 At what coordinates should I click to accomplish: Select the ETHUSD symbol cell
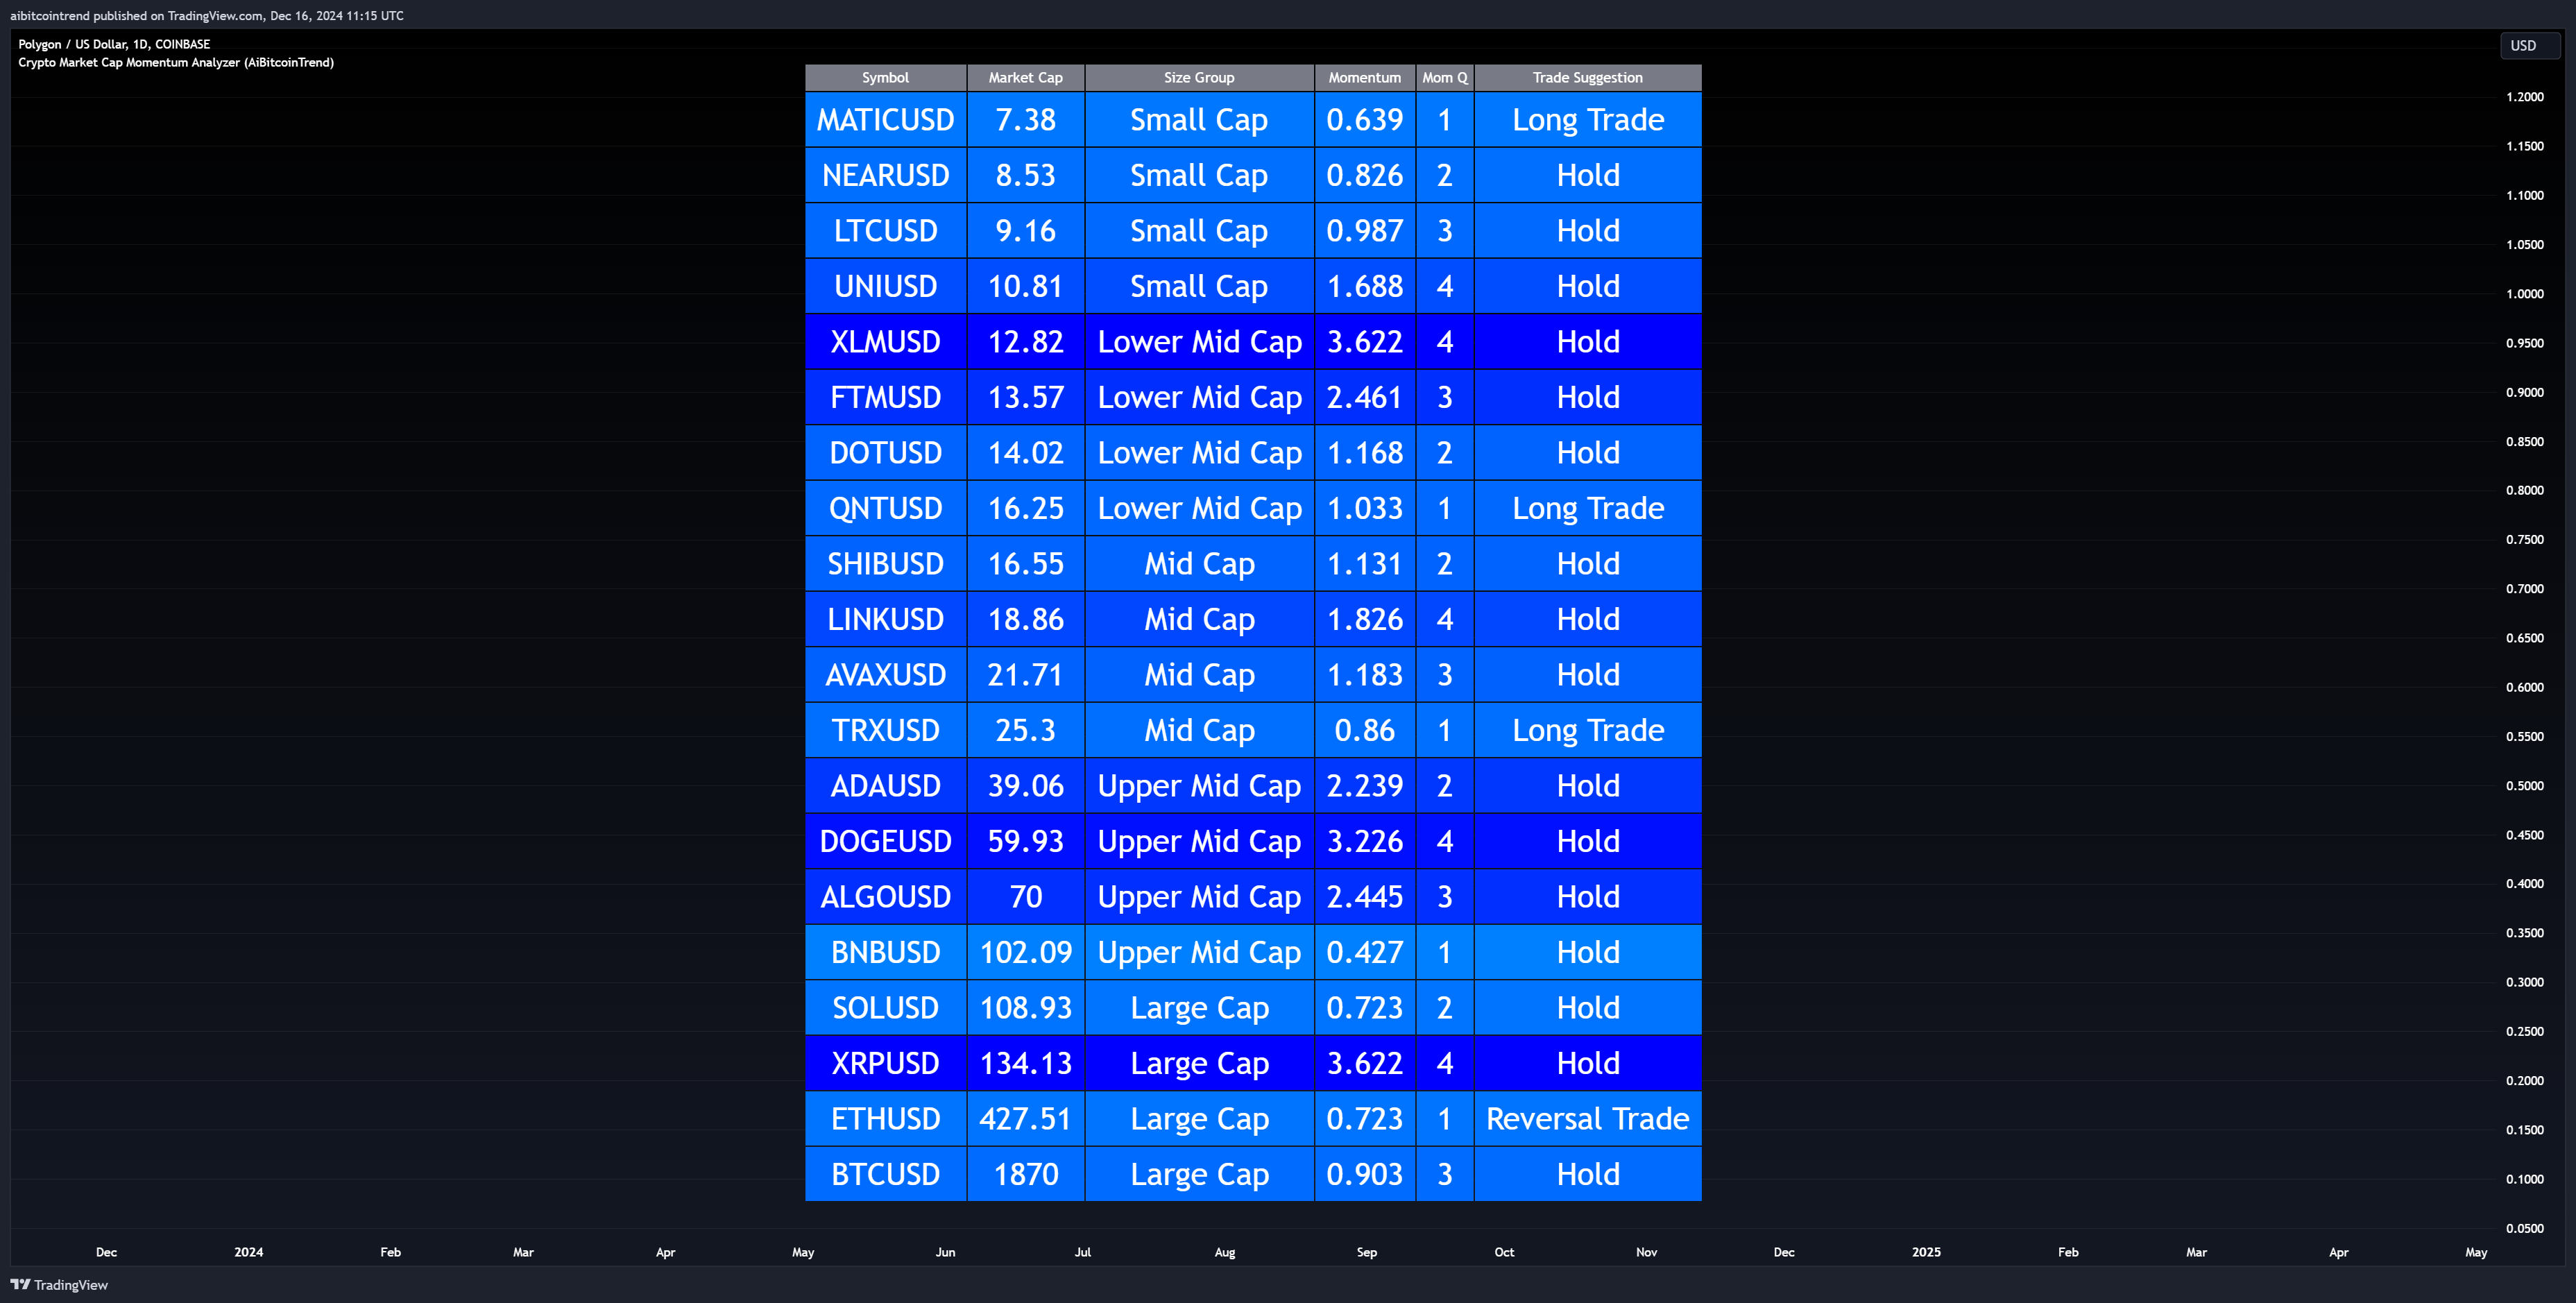[885, 1119]
